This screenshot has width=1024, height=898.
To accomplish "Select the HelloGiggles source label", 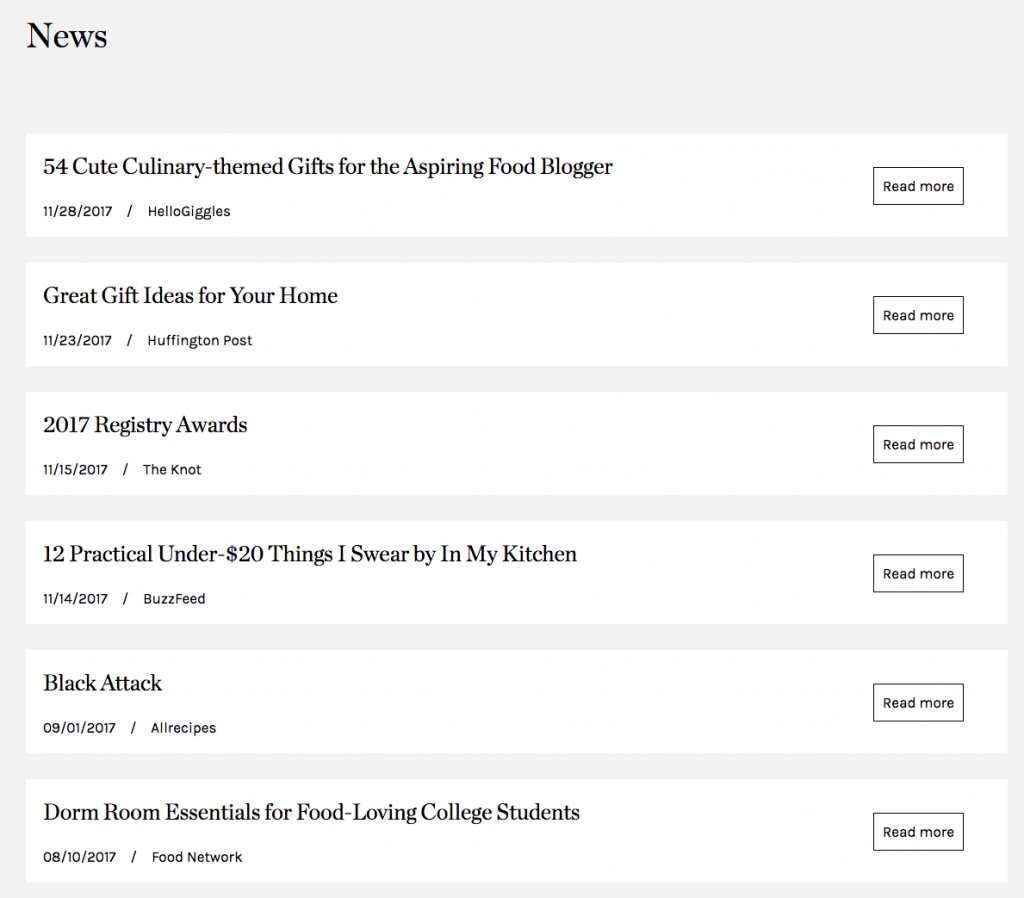I will (x=189, y=212).
